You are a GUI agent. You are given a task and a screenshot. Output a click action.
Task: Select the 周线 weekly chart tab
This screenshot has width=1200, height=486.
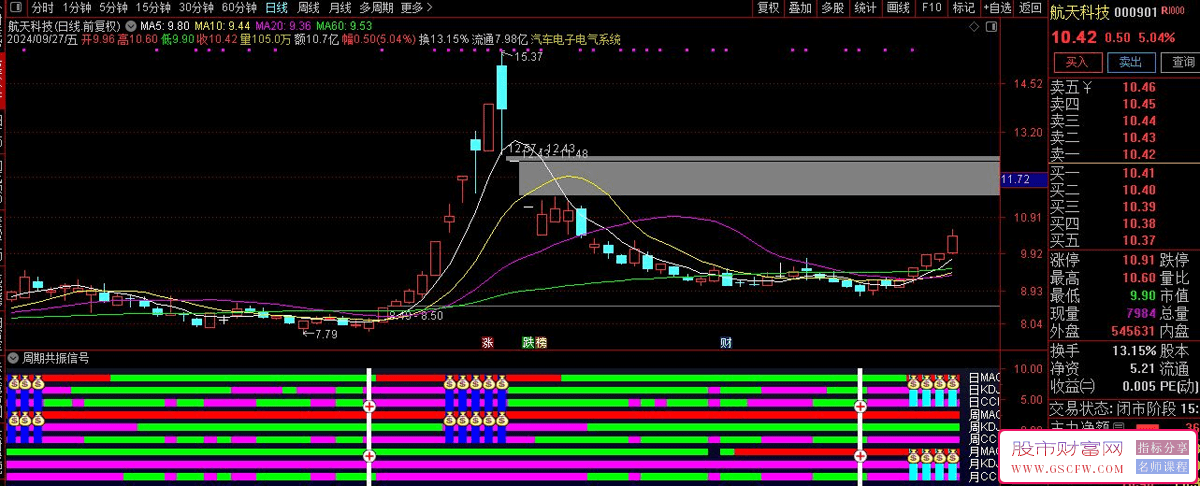[309, 7]
